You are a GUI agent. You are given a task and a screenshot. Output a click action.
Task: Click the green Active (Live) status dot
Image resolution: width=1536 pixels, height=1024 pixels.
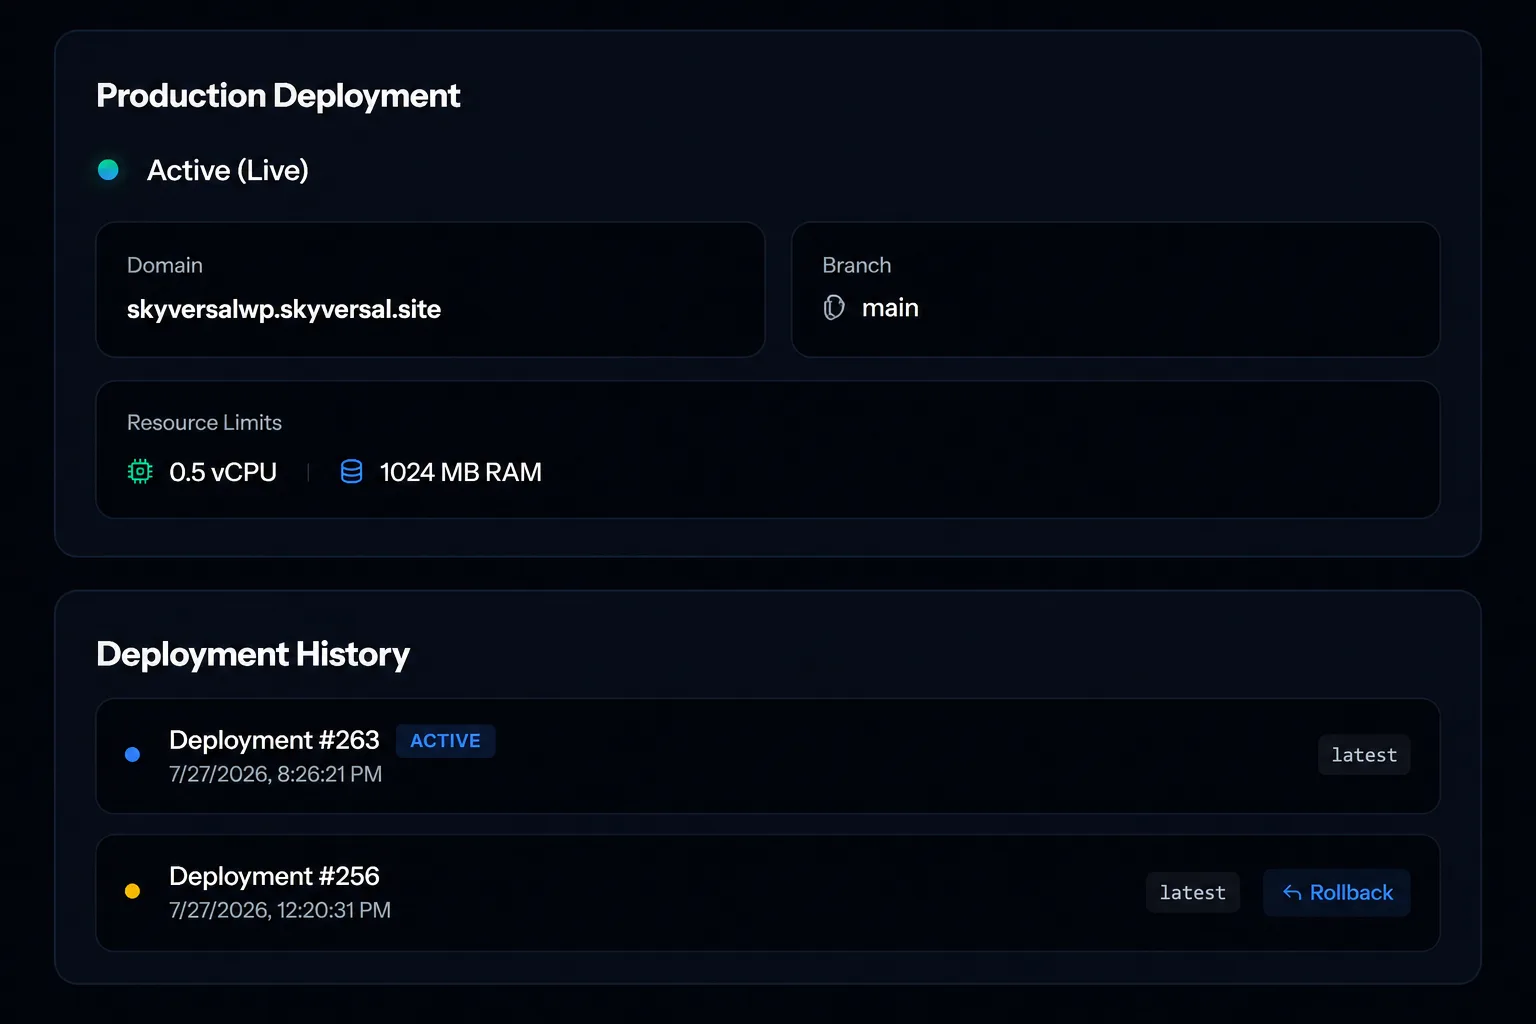coord(108,170)
